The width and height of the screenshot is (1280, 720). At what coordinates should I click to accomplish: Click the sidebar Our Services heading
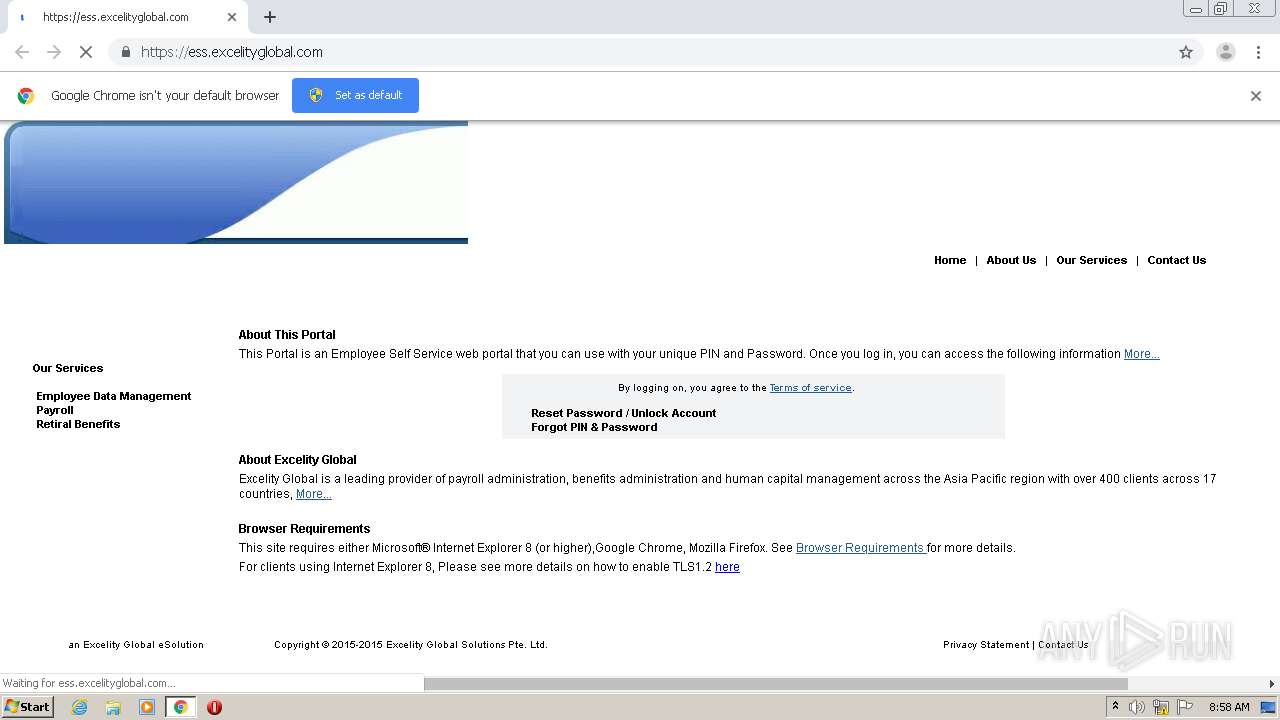(x=67, y=368)
